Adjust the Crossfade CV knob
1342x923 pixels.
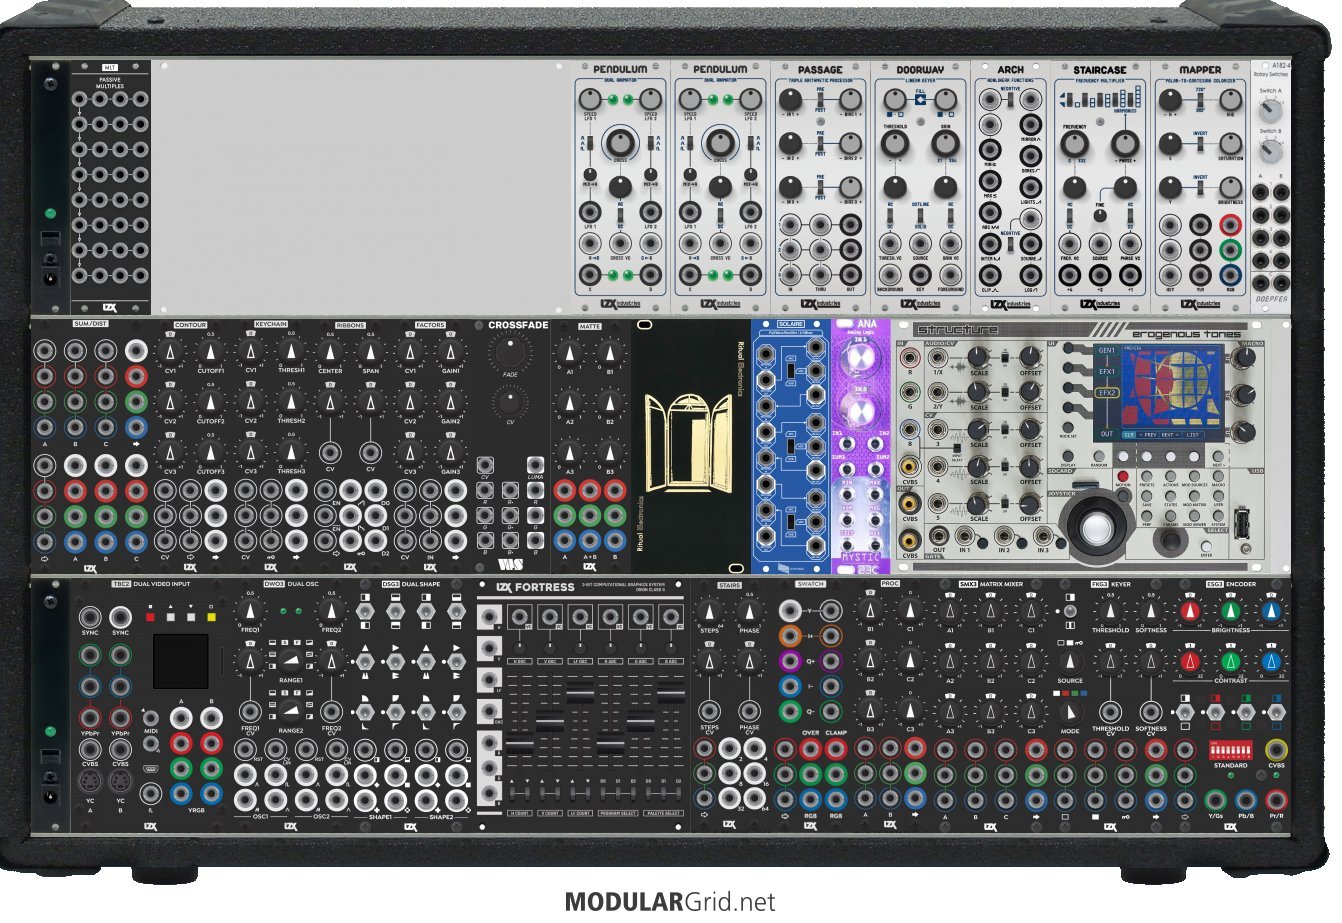pos(511,403)
